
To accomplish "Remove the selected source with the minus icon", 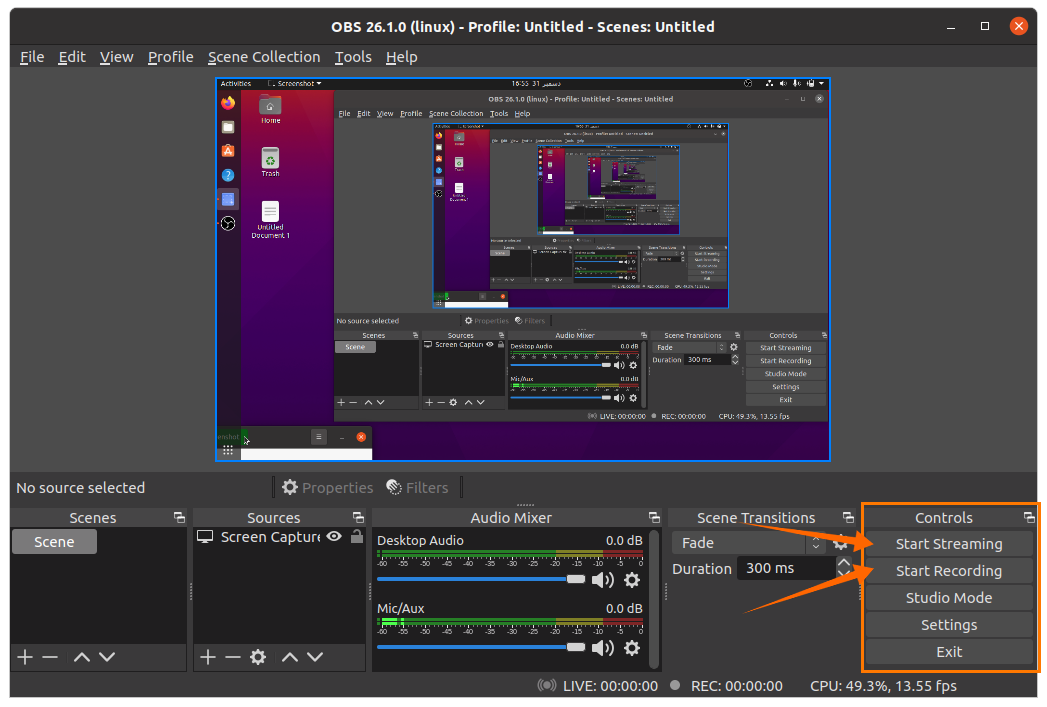I will click(x=232, y=658).
